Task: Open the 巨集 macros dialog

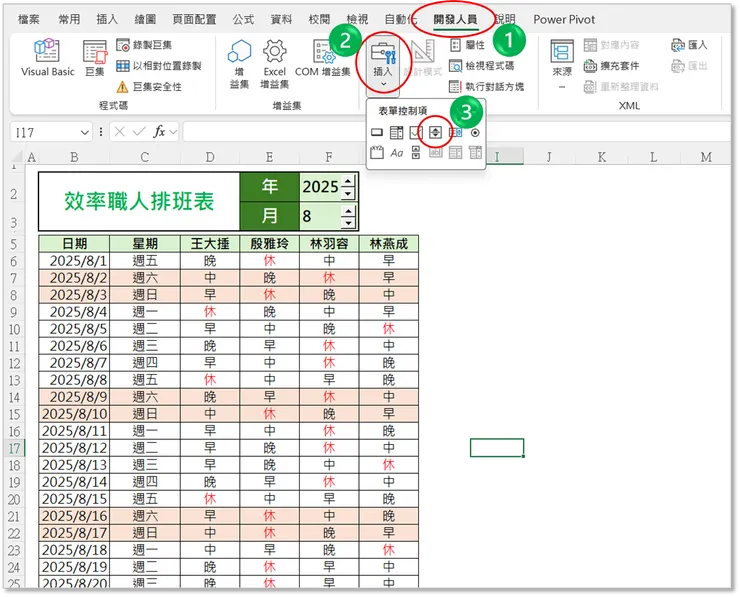Action: pyautogui.click(x=95, y=58)
